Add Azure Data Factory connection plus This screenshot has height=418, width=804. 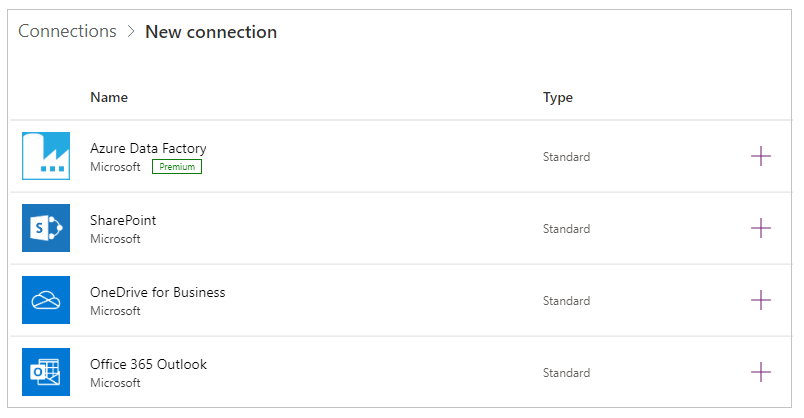tap(760, 156)
